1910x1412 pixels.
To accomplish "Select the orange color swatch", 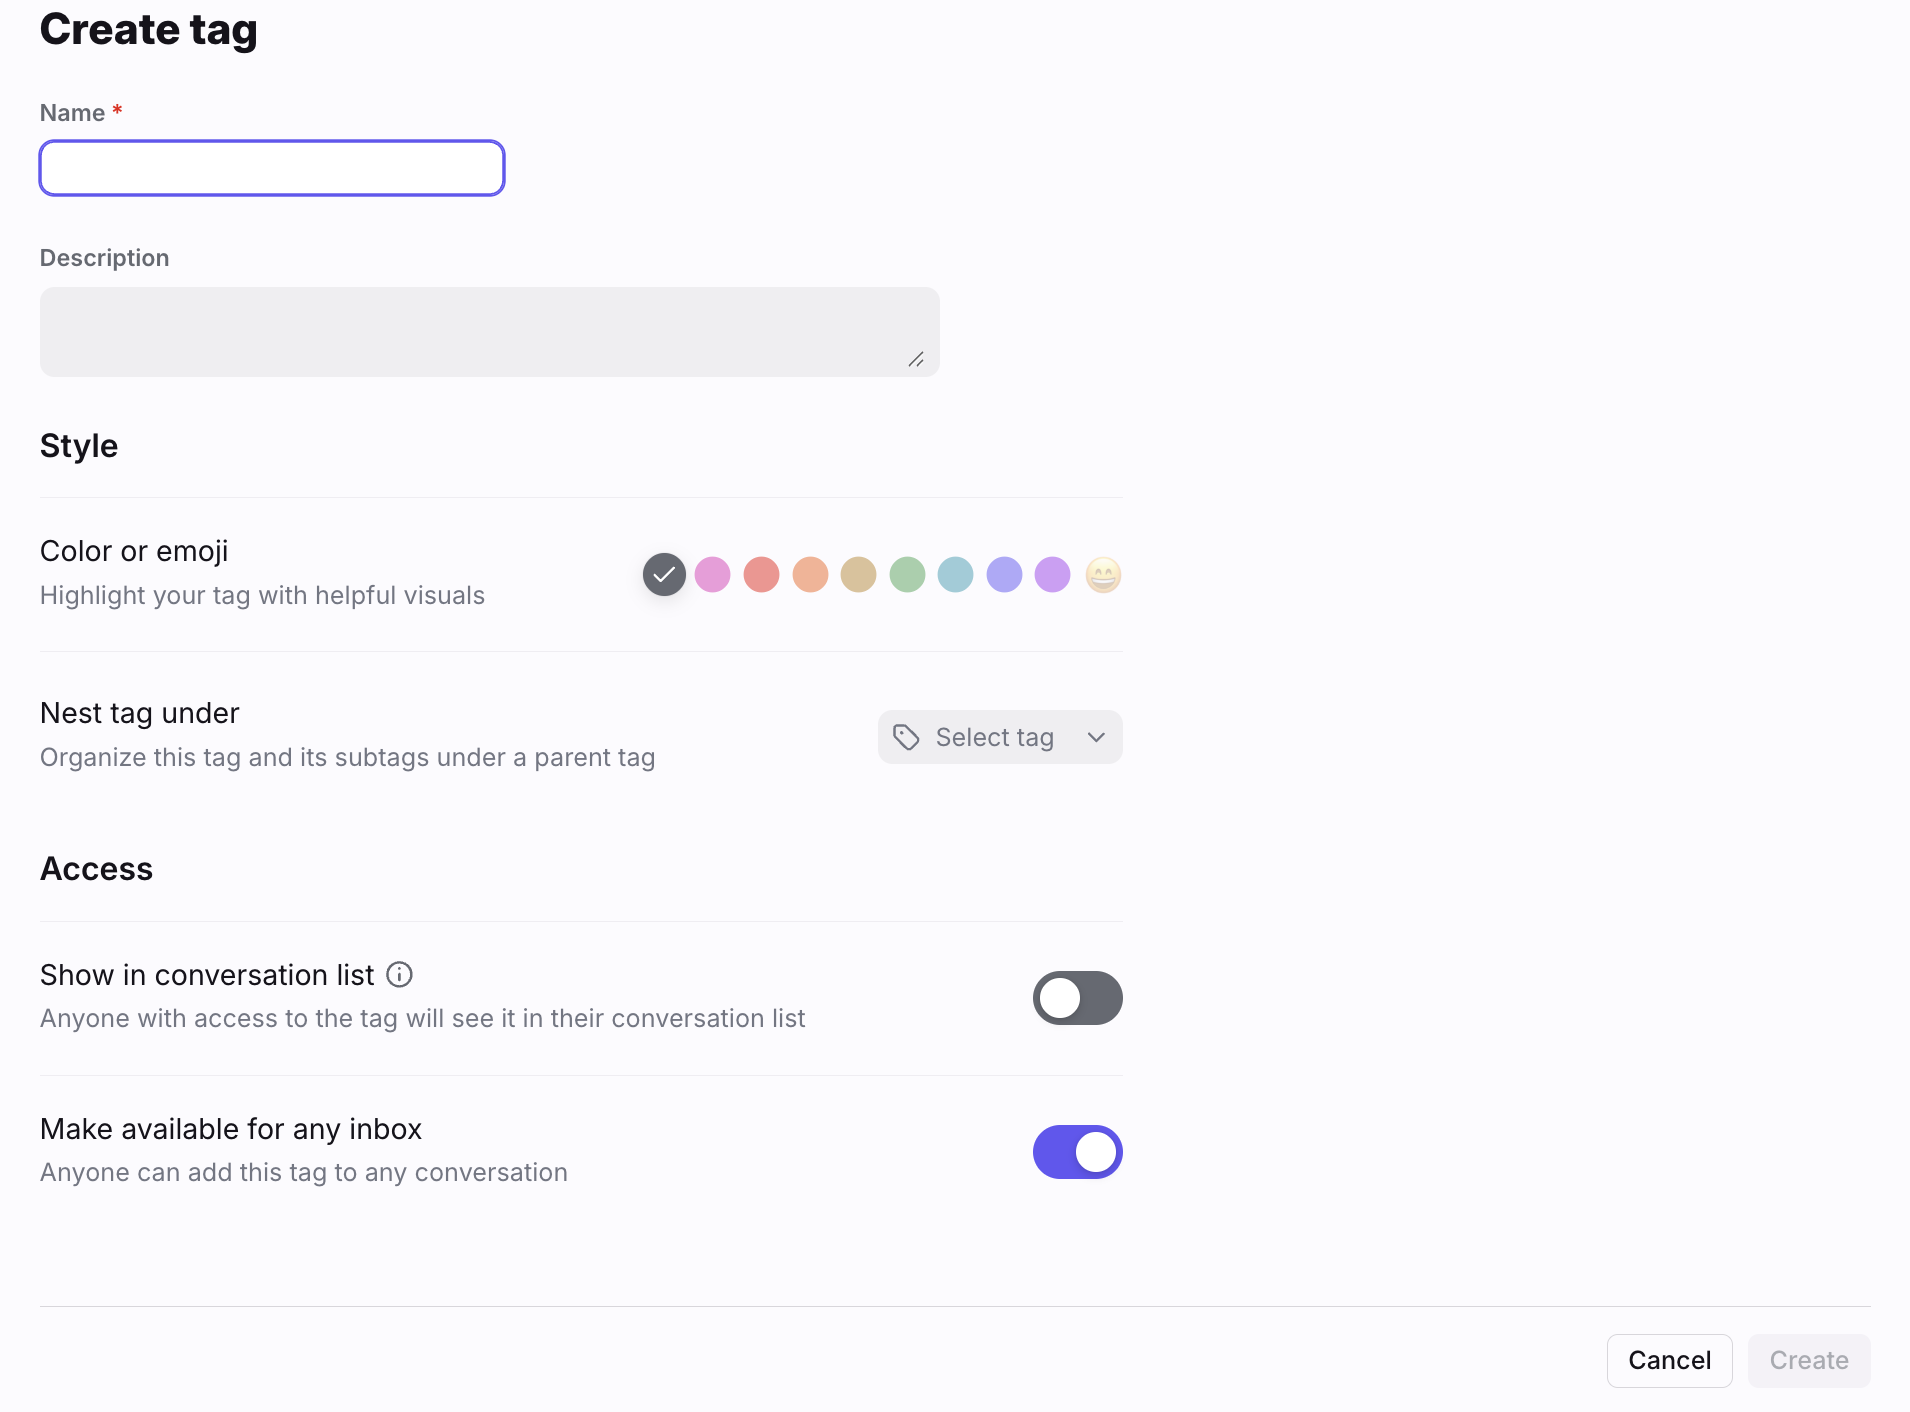I will 810,575.
